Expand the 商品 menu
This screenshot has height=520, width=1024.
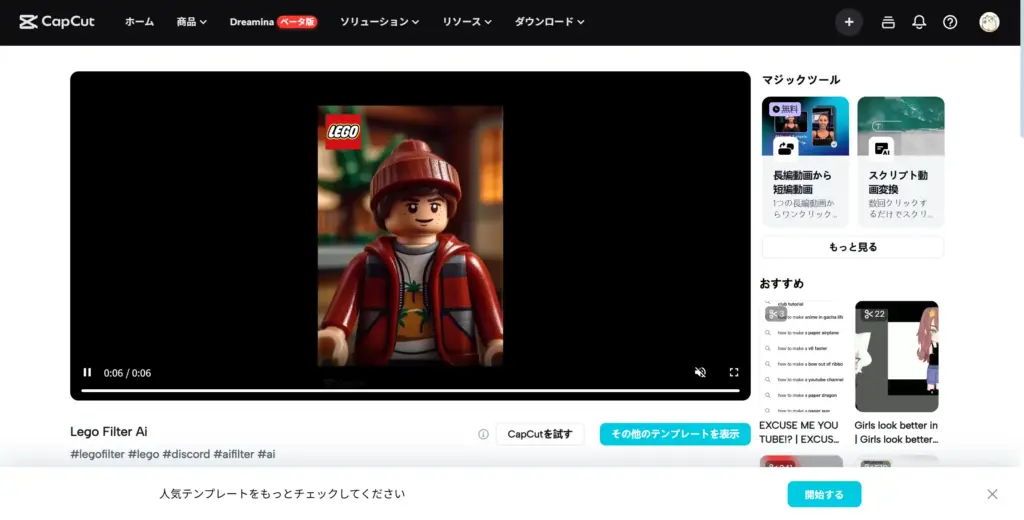(x=191, y=22)
